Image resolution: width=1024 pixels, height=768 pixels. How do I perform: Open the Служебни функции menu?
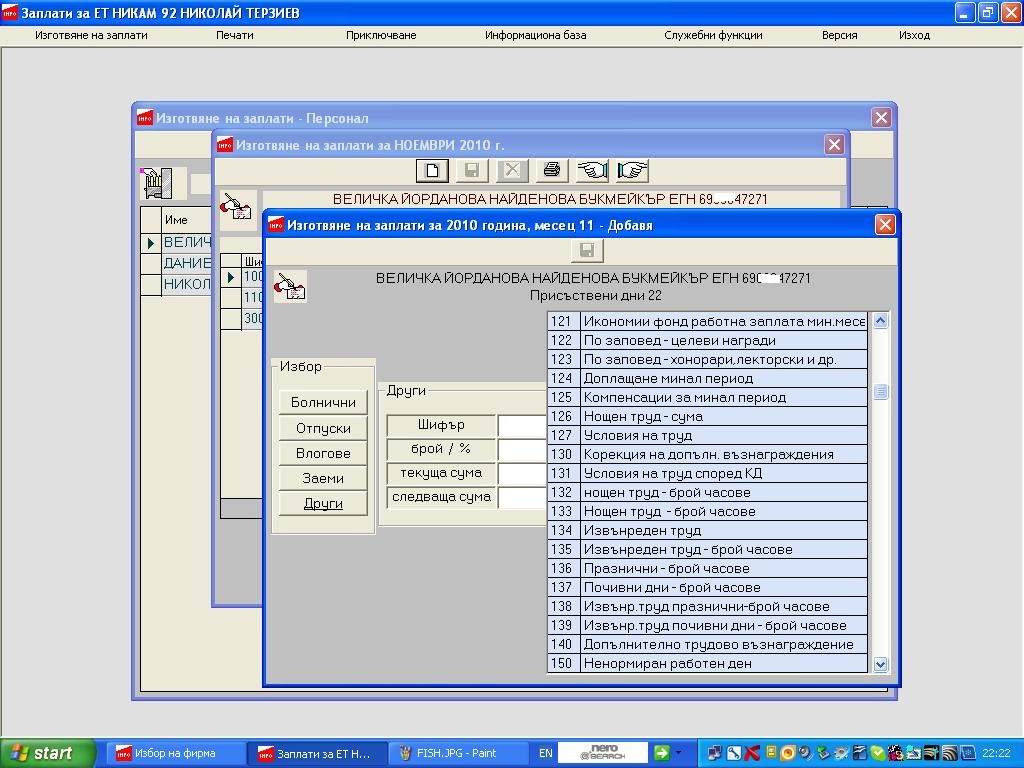pyautogui.click(x=713, y=35)
